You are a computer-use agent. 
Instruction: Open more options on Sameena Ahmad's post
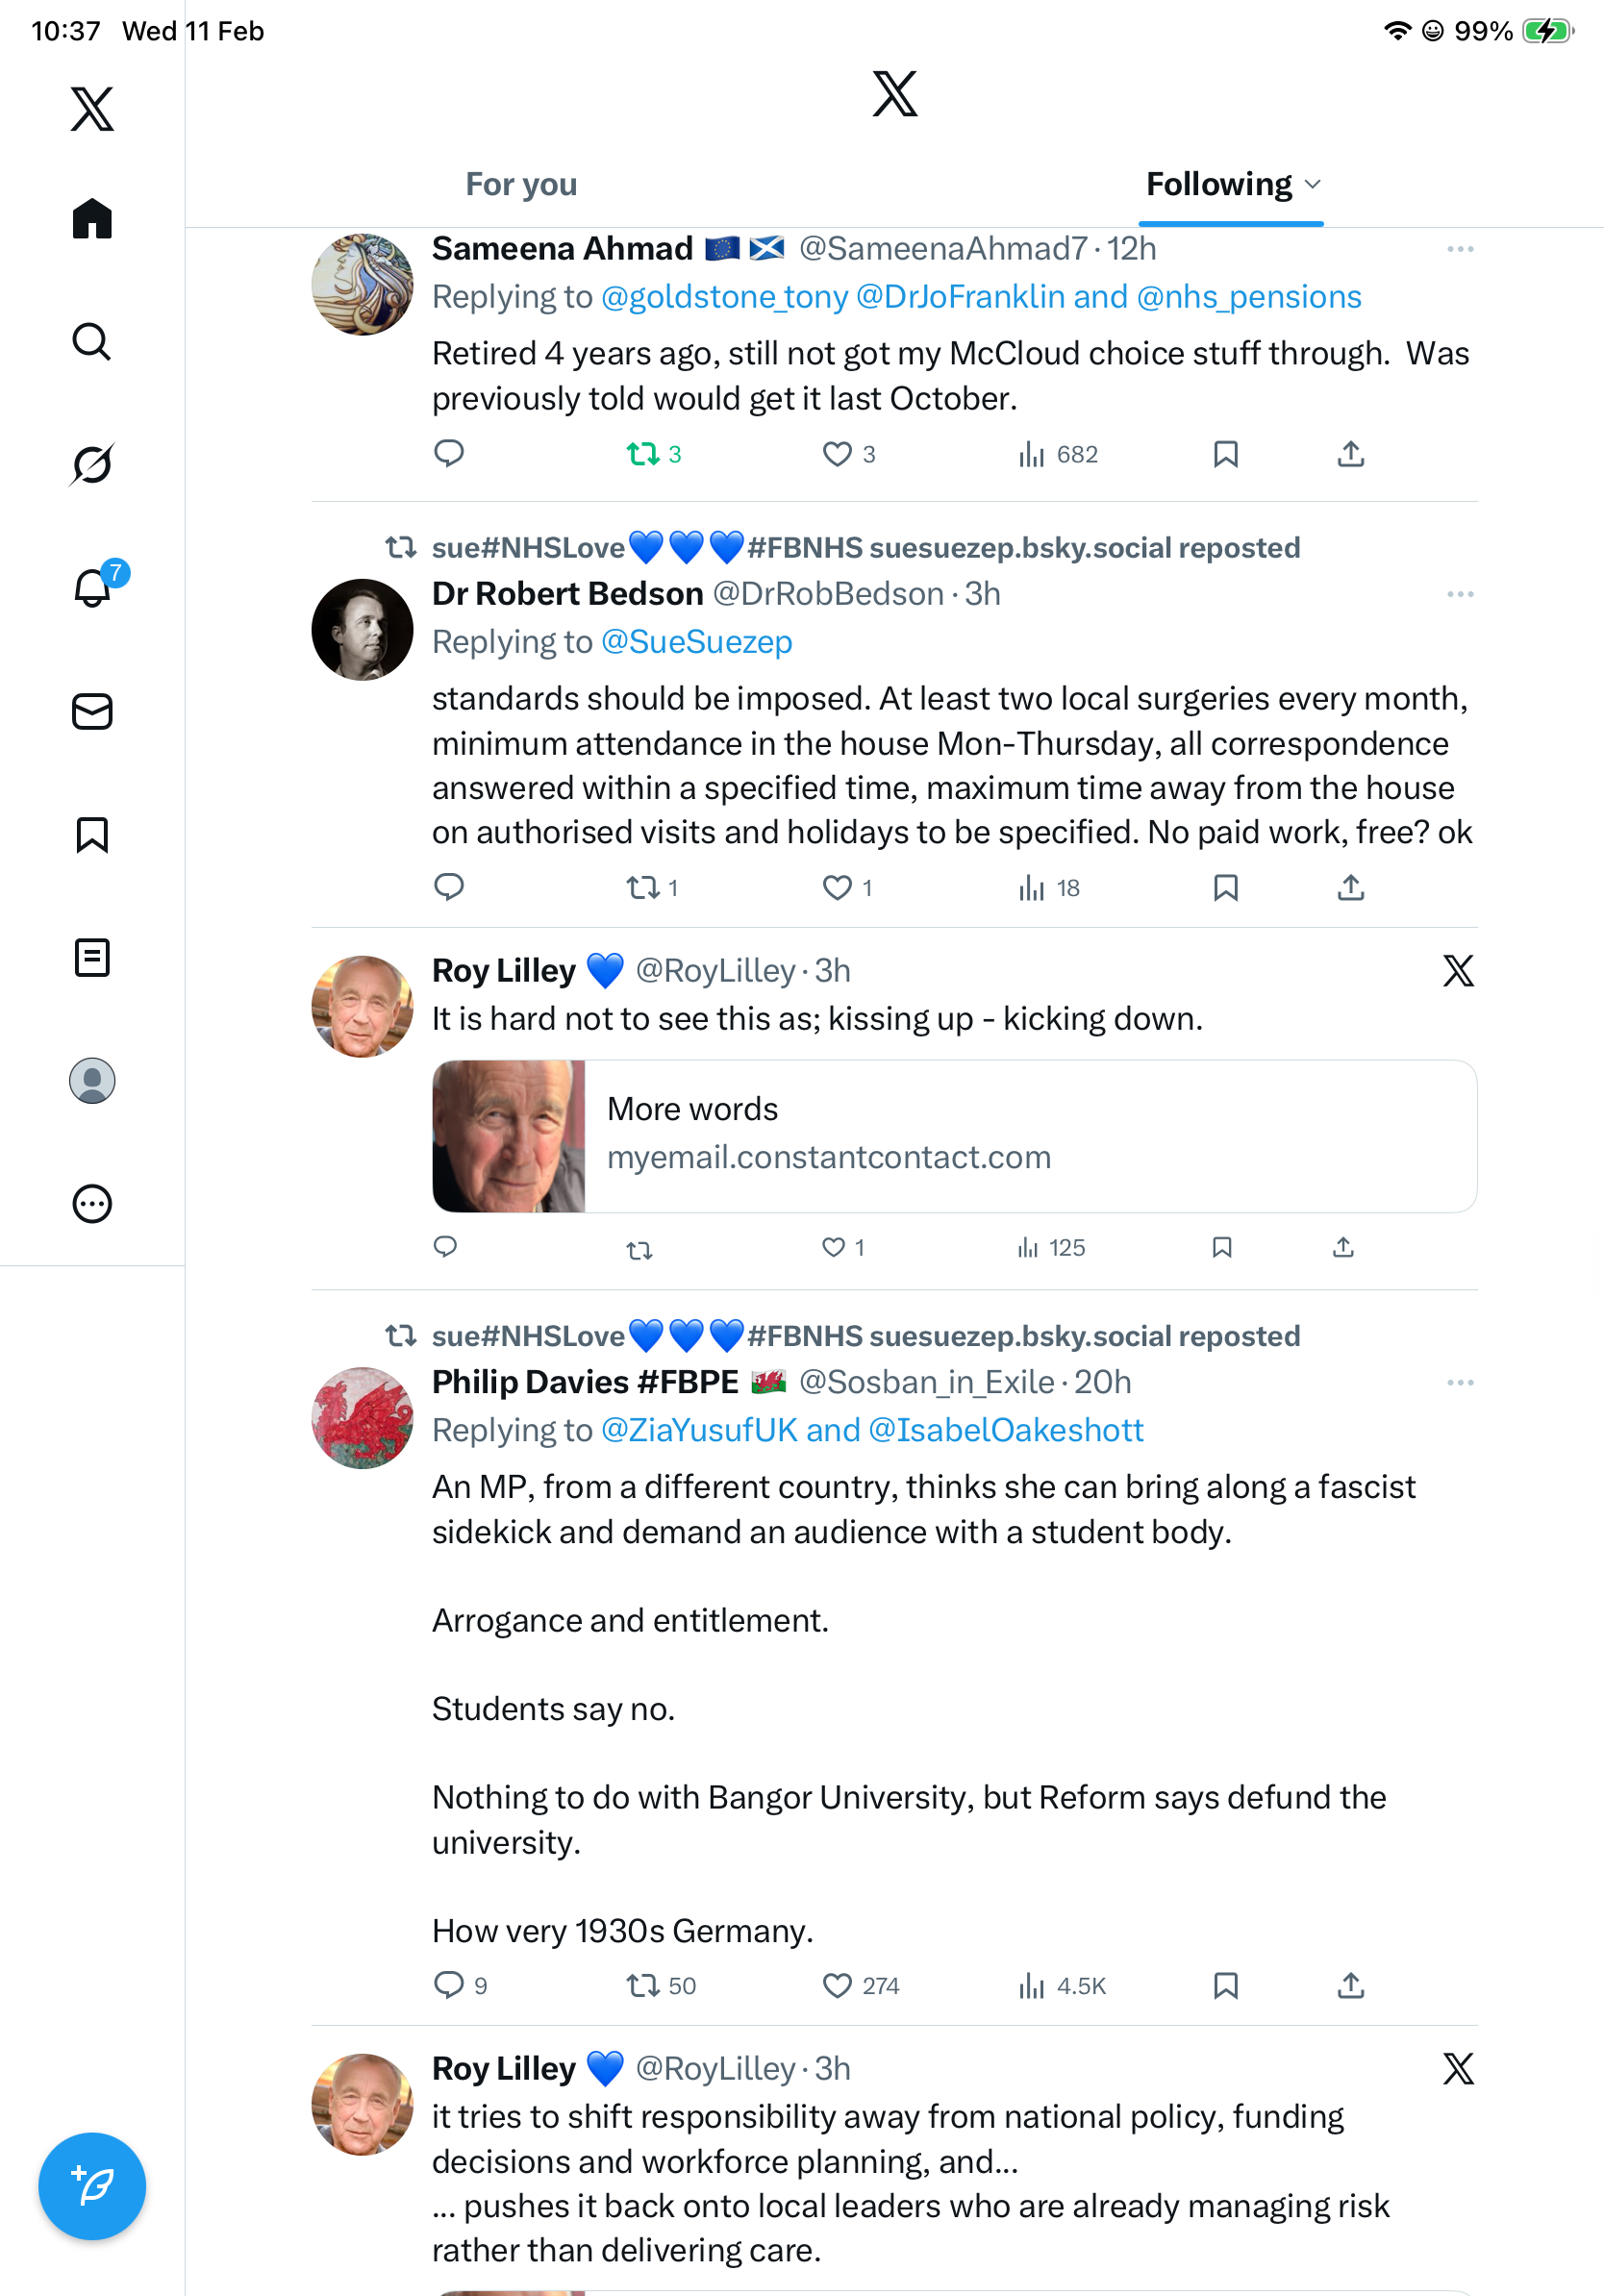(1460, 249)
